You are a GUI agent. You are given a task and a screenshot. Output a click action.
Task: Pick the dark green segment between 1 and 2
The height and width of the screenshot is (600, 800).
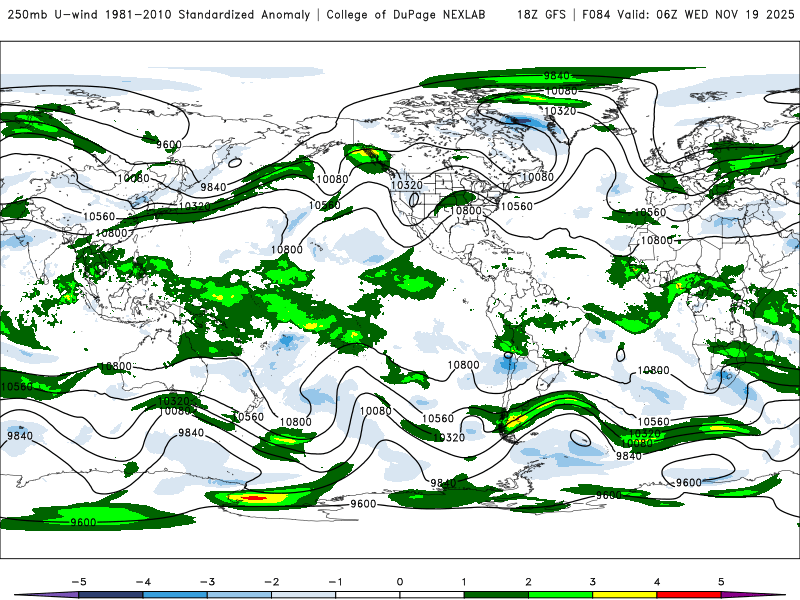[496, 595]
